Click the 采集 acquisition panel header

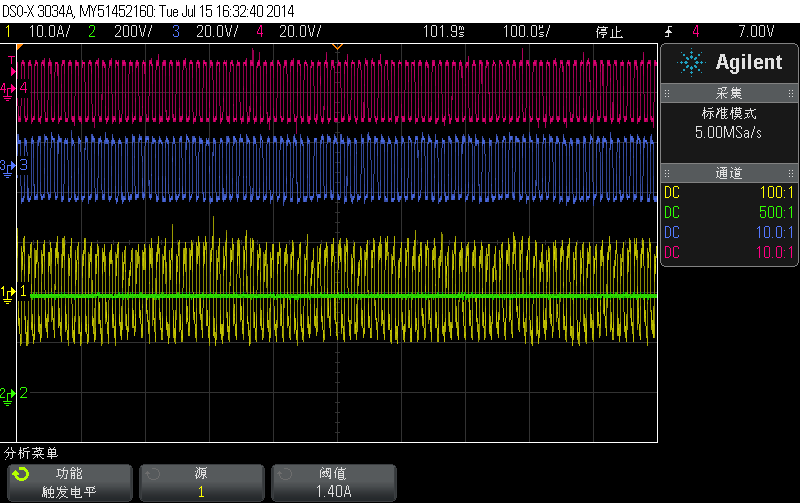pyautogui.click(x=728, y=92)
